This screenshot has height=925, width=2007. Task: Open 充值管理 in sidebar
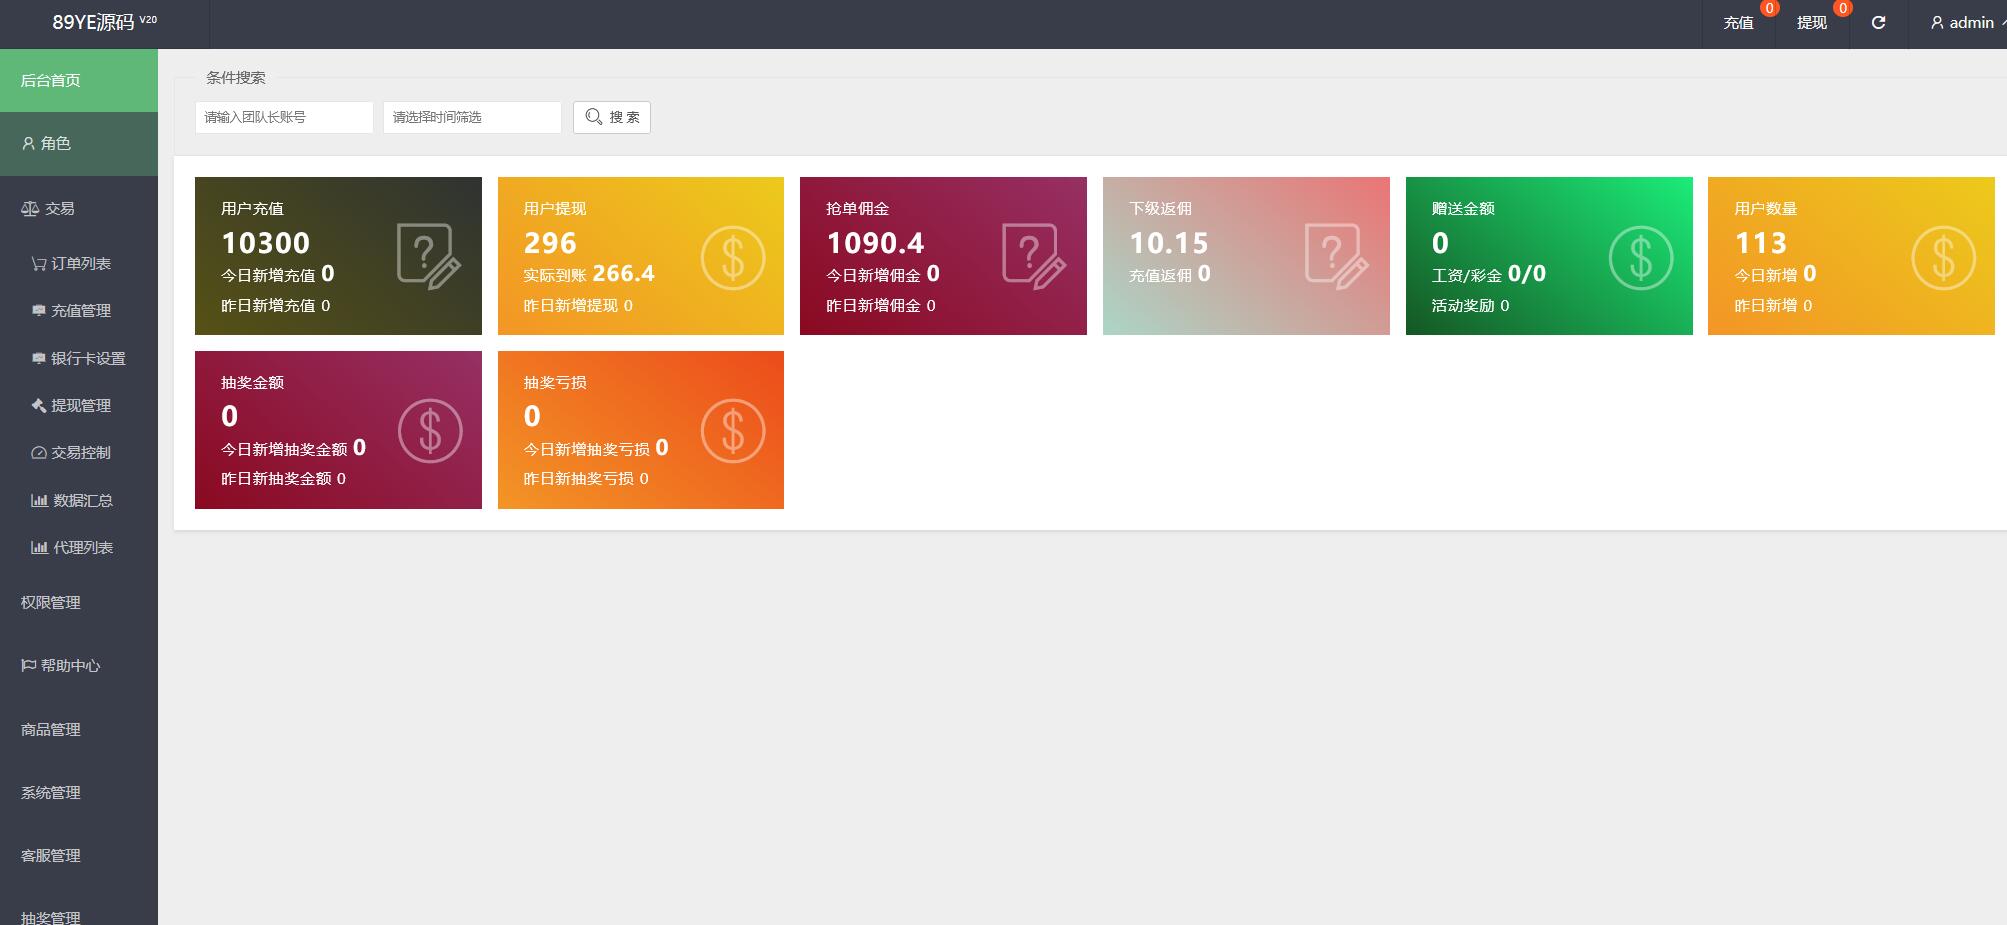pyautogui.click(x=79, y=311)
